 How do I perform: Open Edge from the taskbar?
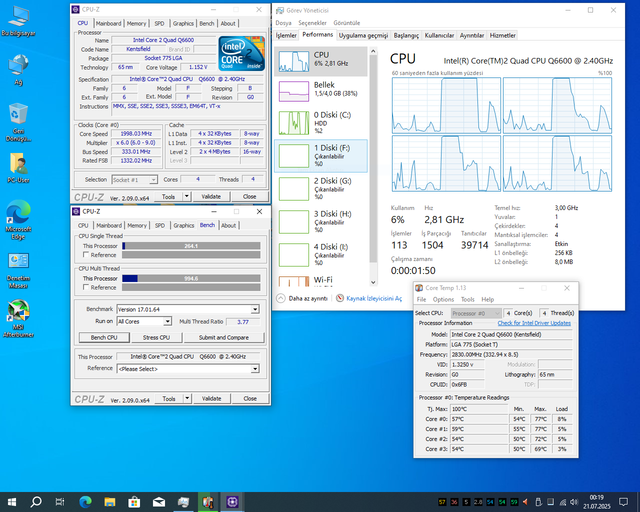85,502
